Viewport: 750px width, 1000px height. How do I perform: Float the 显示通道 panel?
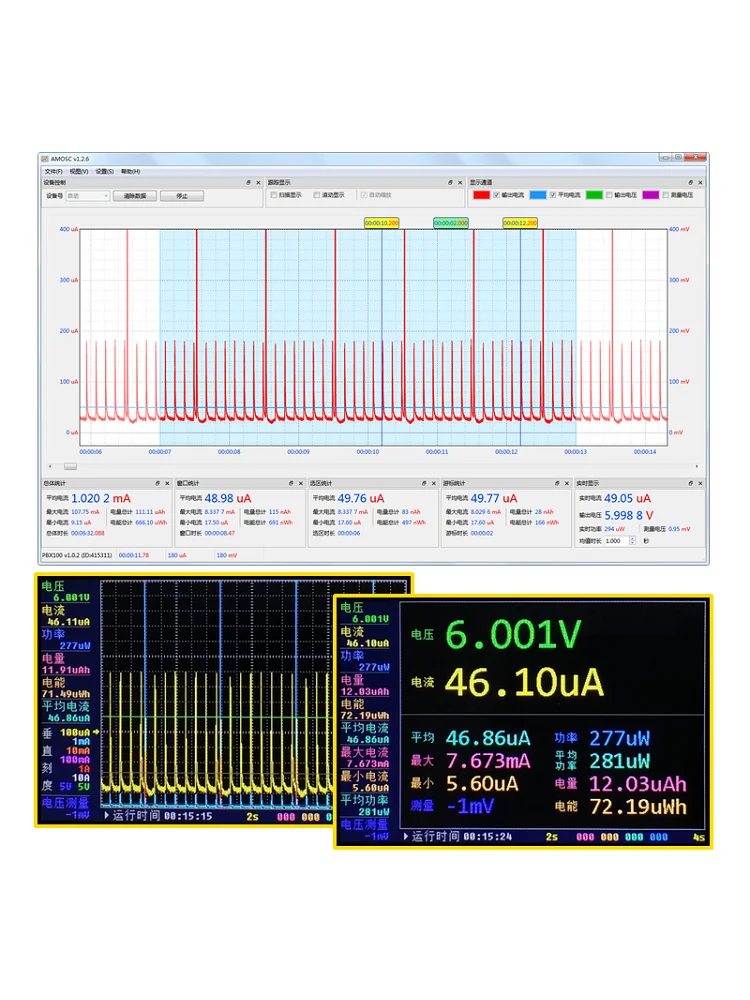click(691, 182)
